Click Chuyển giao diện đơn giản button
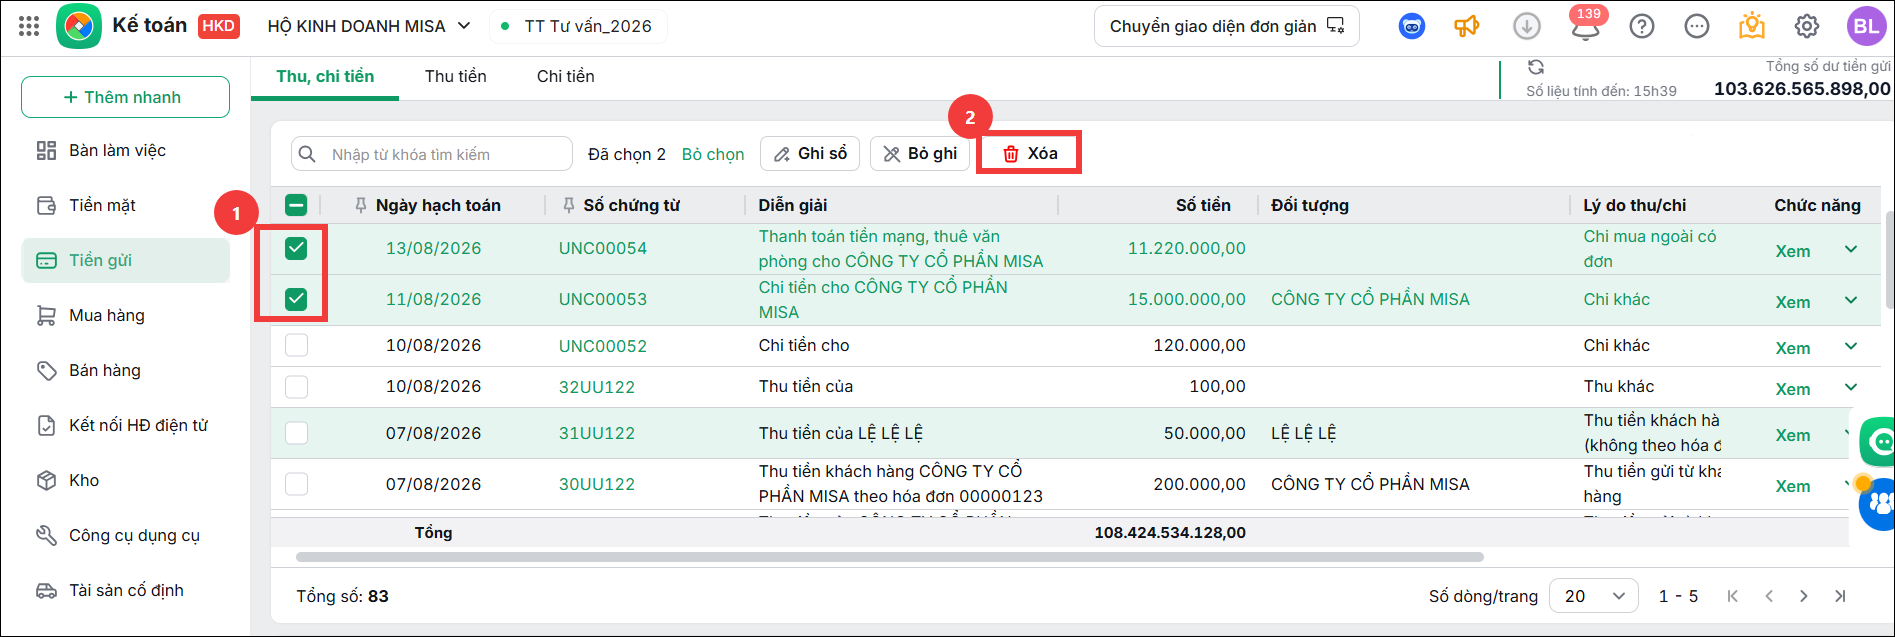 pyautogui.click(x=1227, y=26)
